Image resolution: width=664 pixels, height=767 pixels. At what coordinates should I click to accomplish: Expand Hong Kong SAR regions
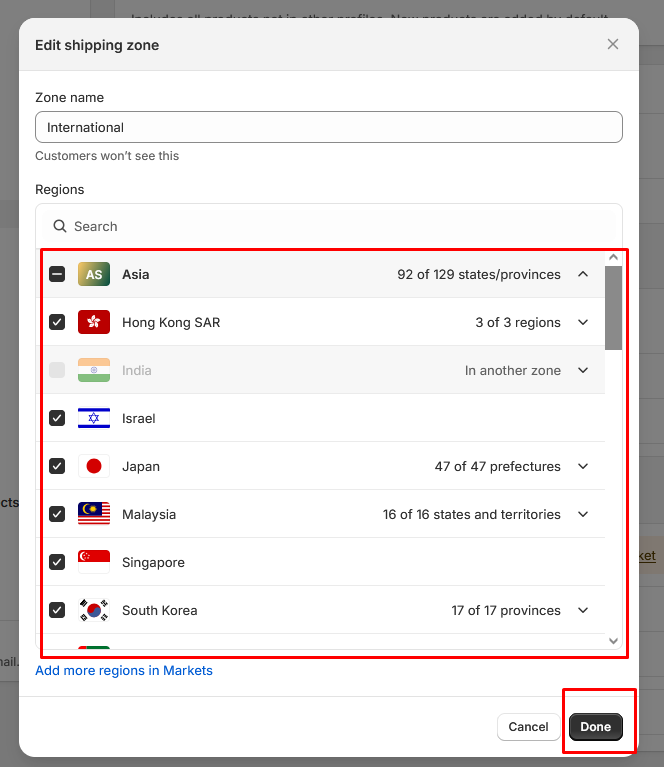(583, 322)
